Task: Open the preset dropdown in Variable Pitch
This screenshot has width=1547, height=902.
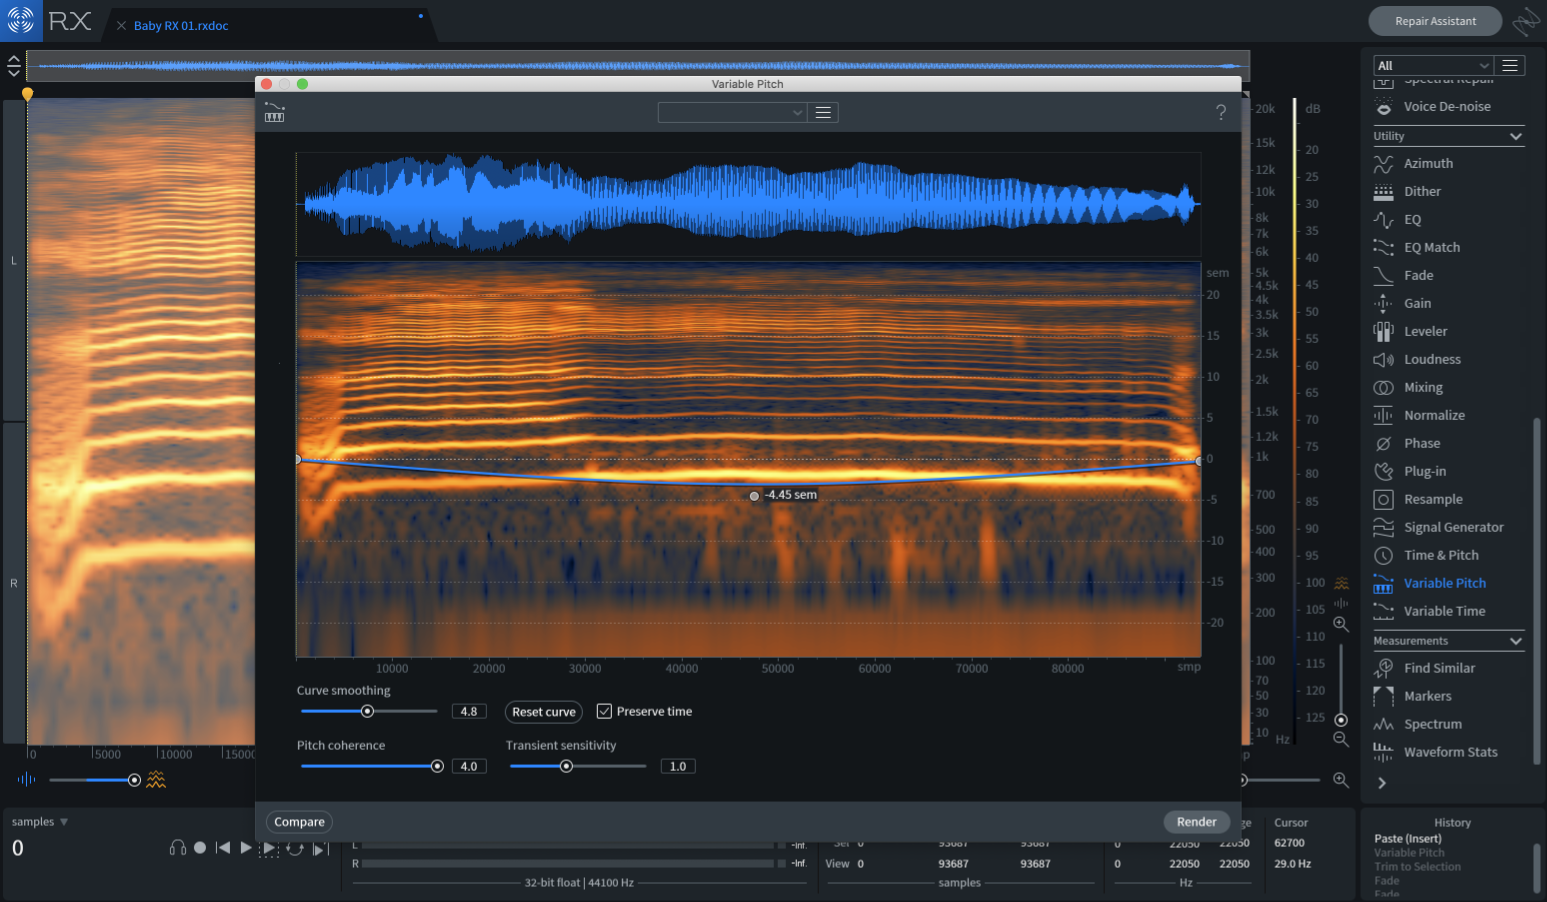Action: pos(732,112)
